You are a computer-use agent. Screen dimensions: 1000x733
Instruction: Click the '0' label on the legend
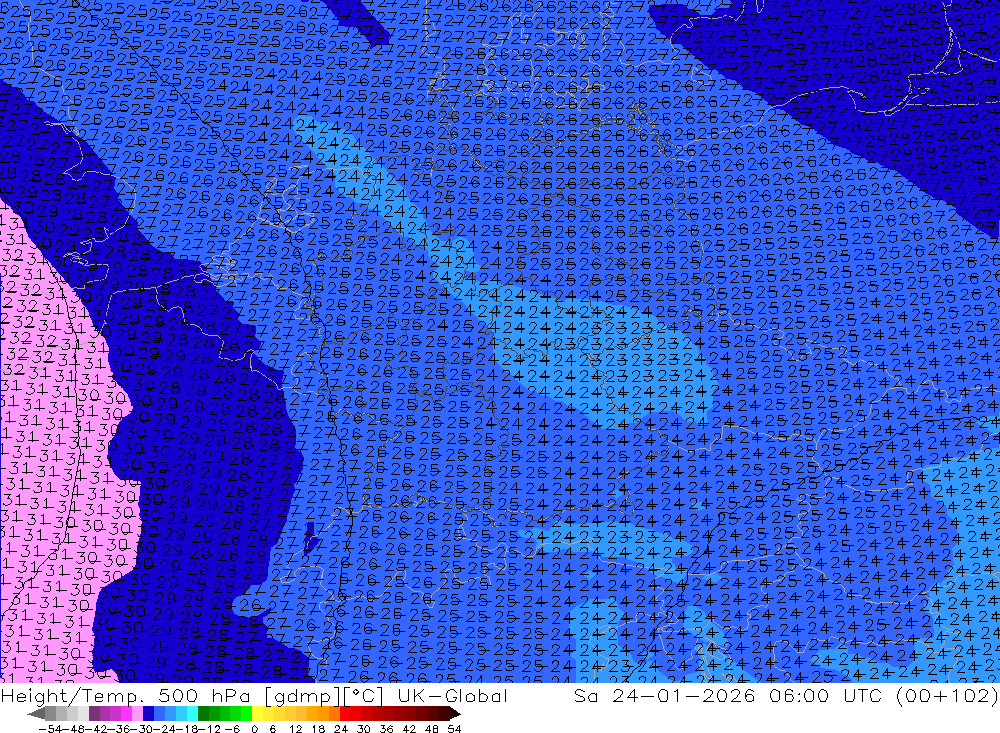point(254,729)
